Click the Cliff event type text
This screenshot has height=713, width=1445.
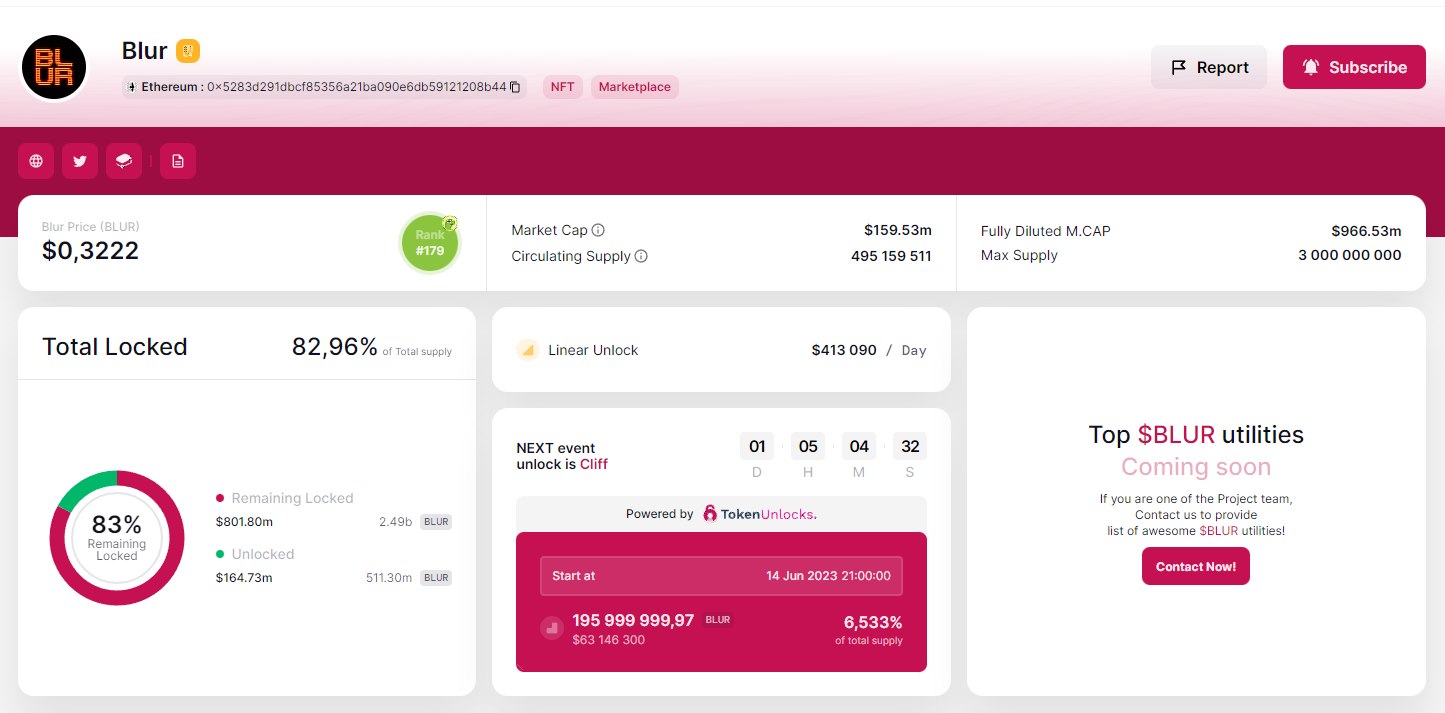coord(594,464)
